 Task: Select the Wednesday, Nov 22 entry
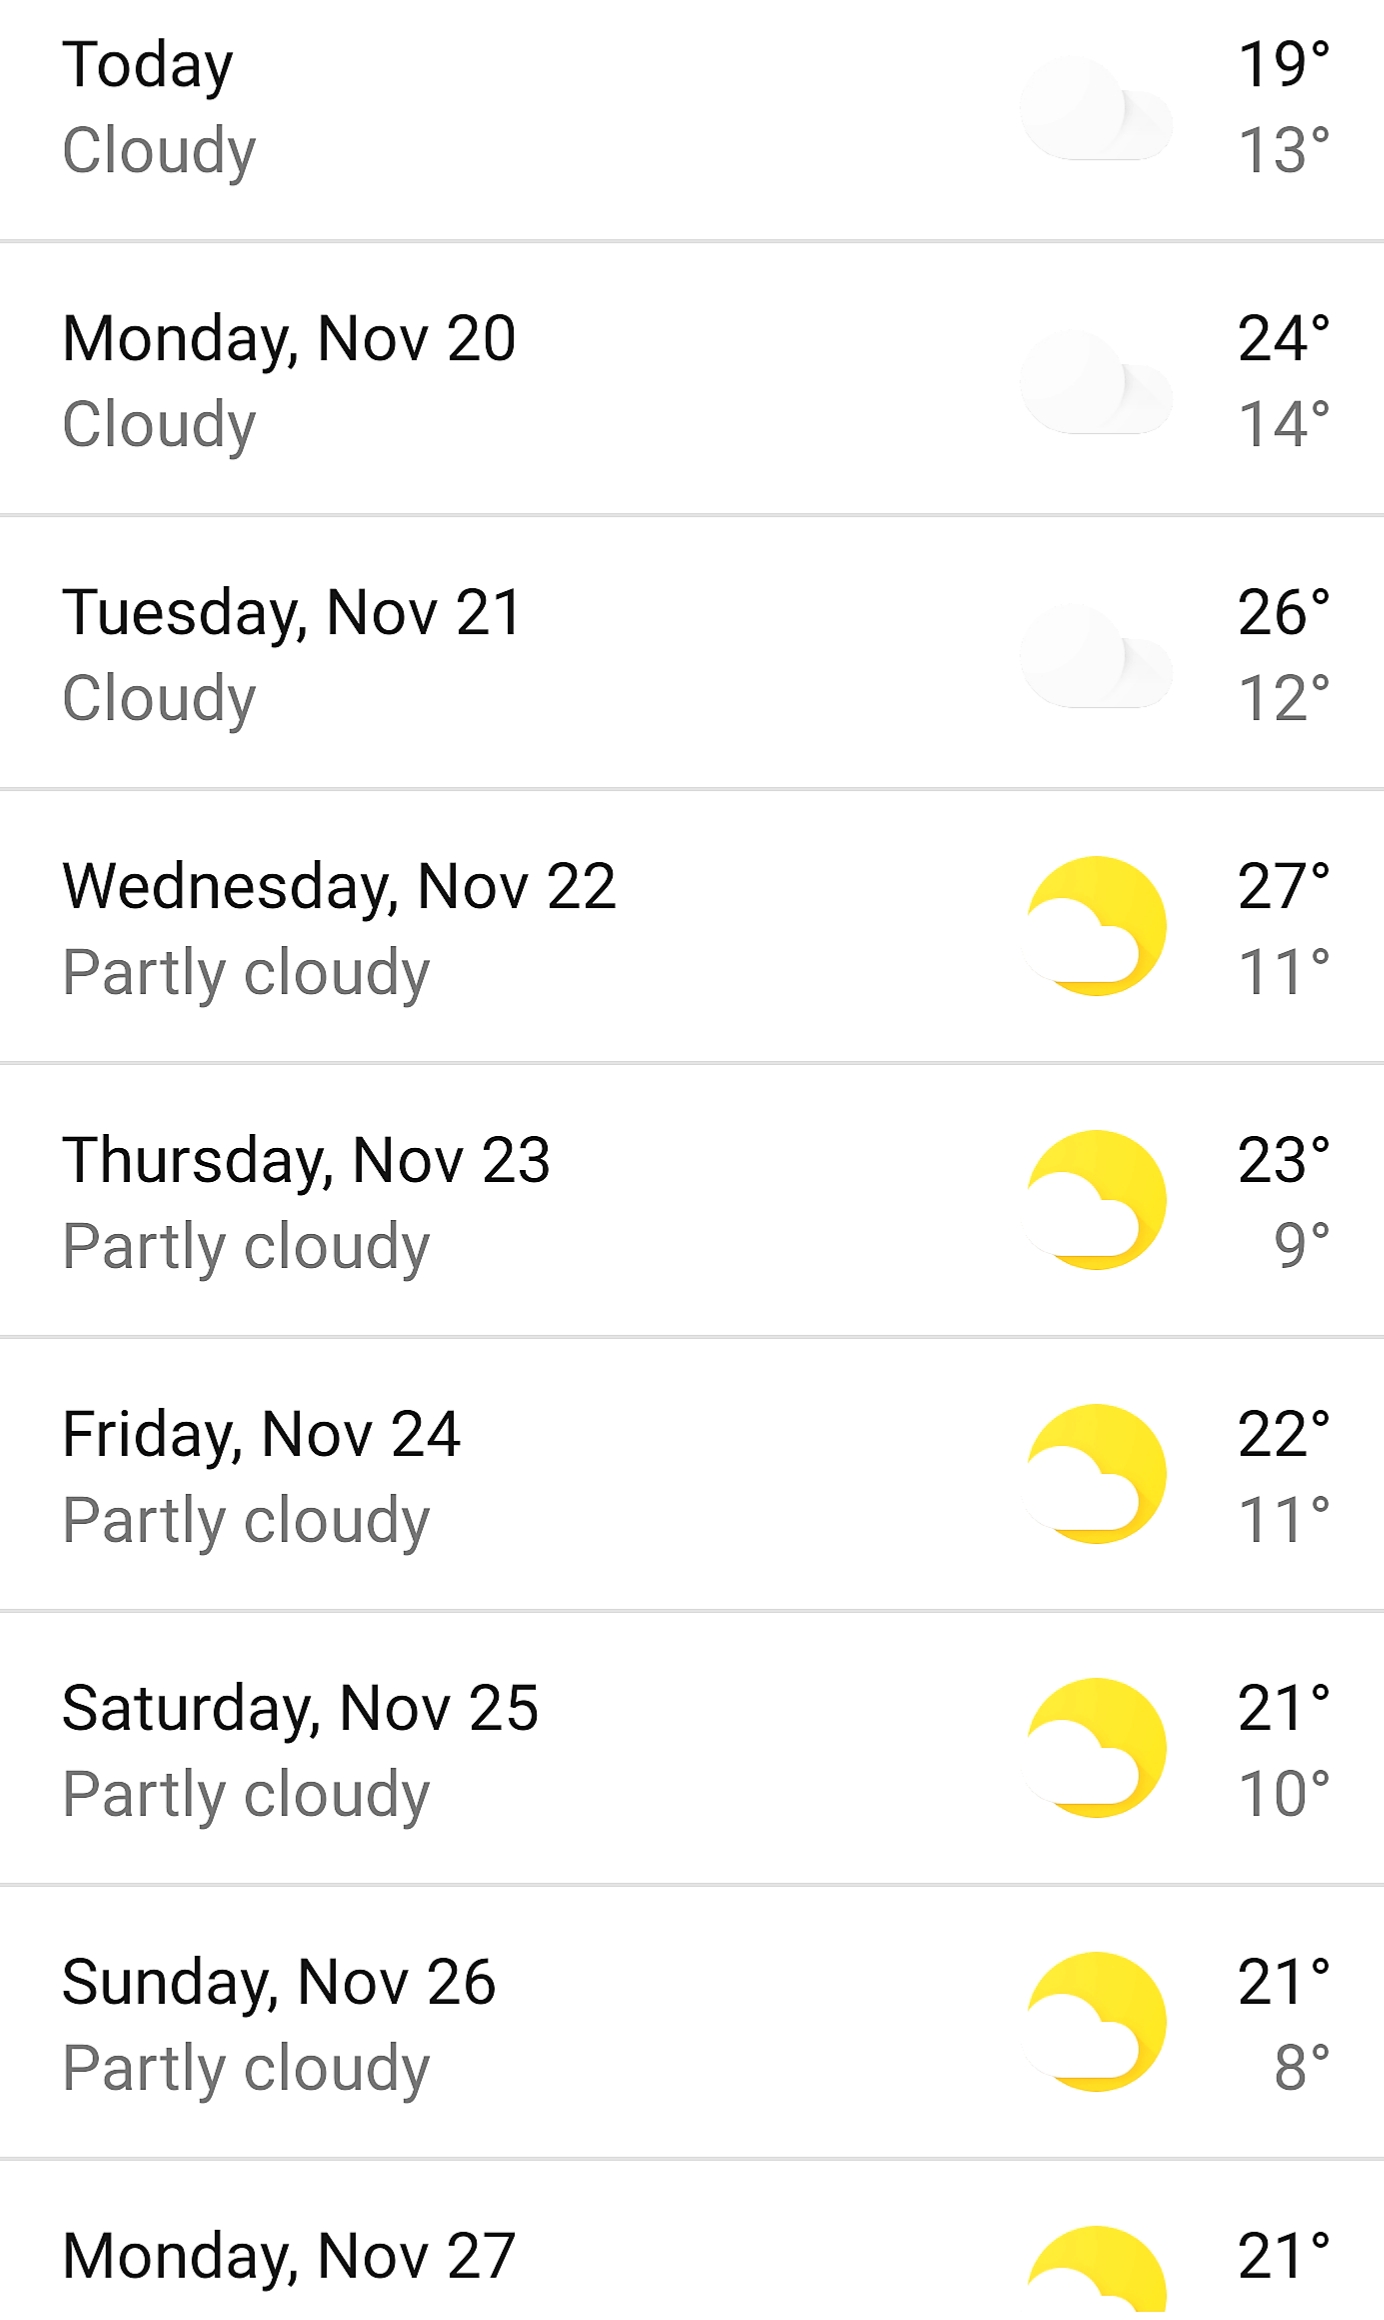[x=692, y=927]
